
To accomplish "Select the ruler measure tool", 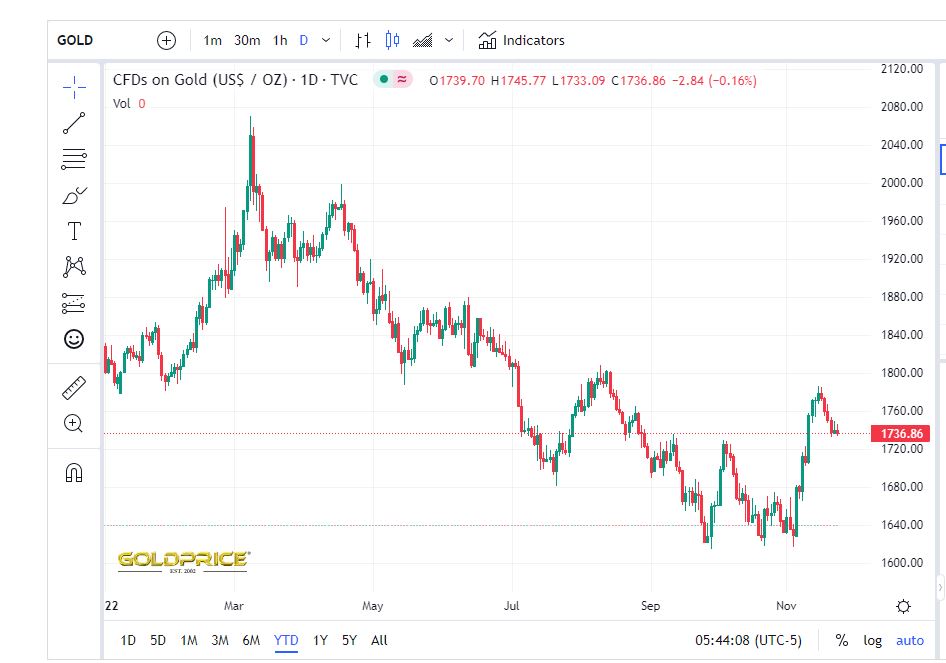I will pos(74,388).
